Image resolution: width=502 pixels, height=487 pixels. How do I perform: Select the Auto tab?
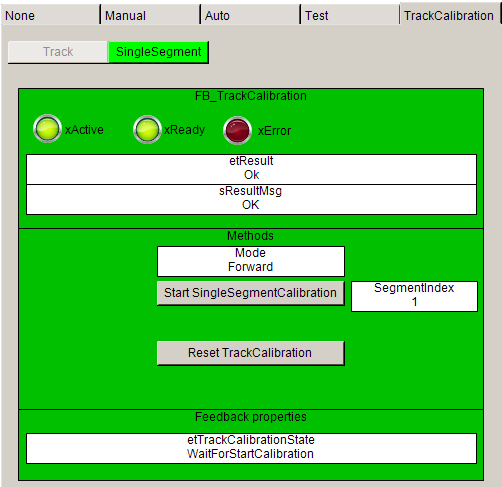[250, 16]
